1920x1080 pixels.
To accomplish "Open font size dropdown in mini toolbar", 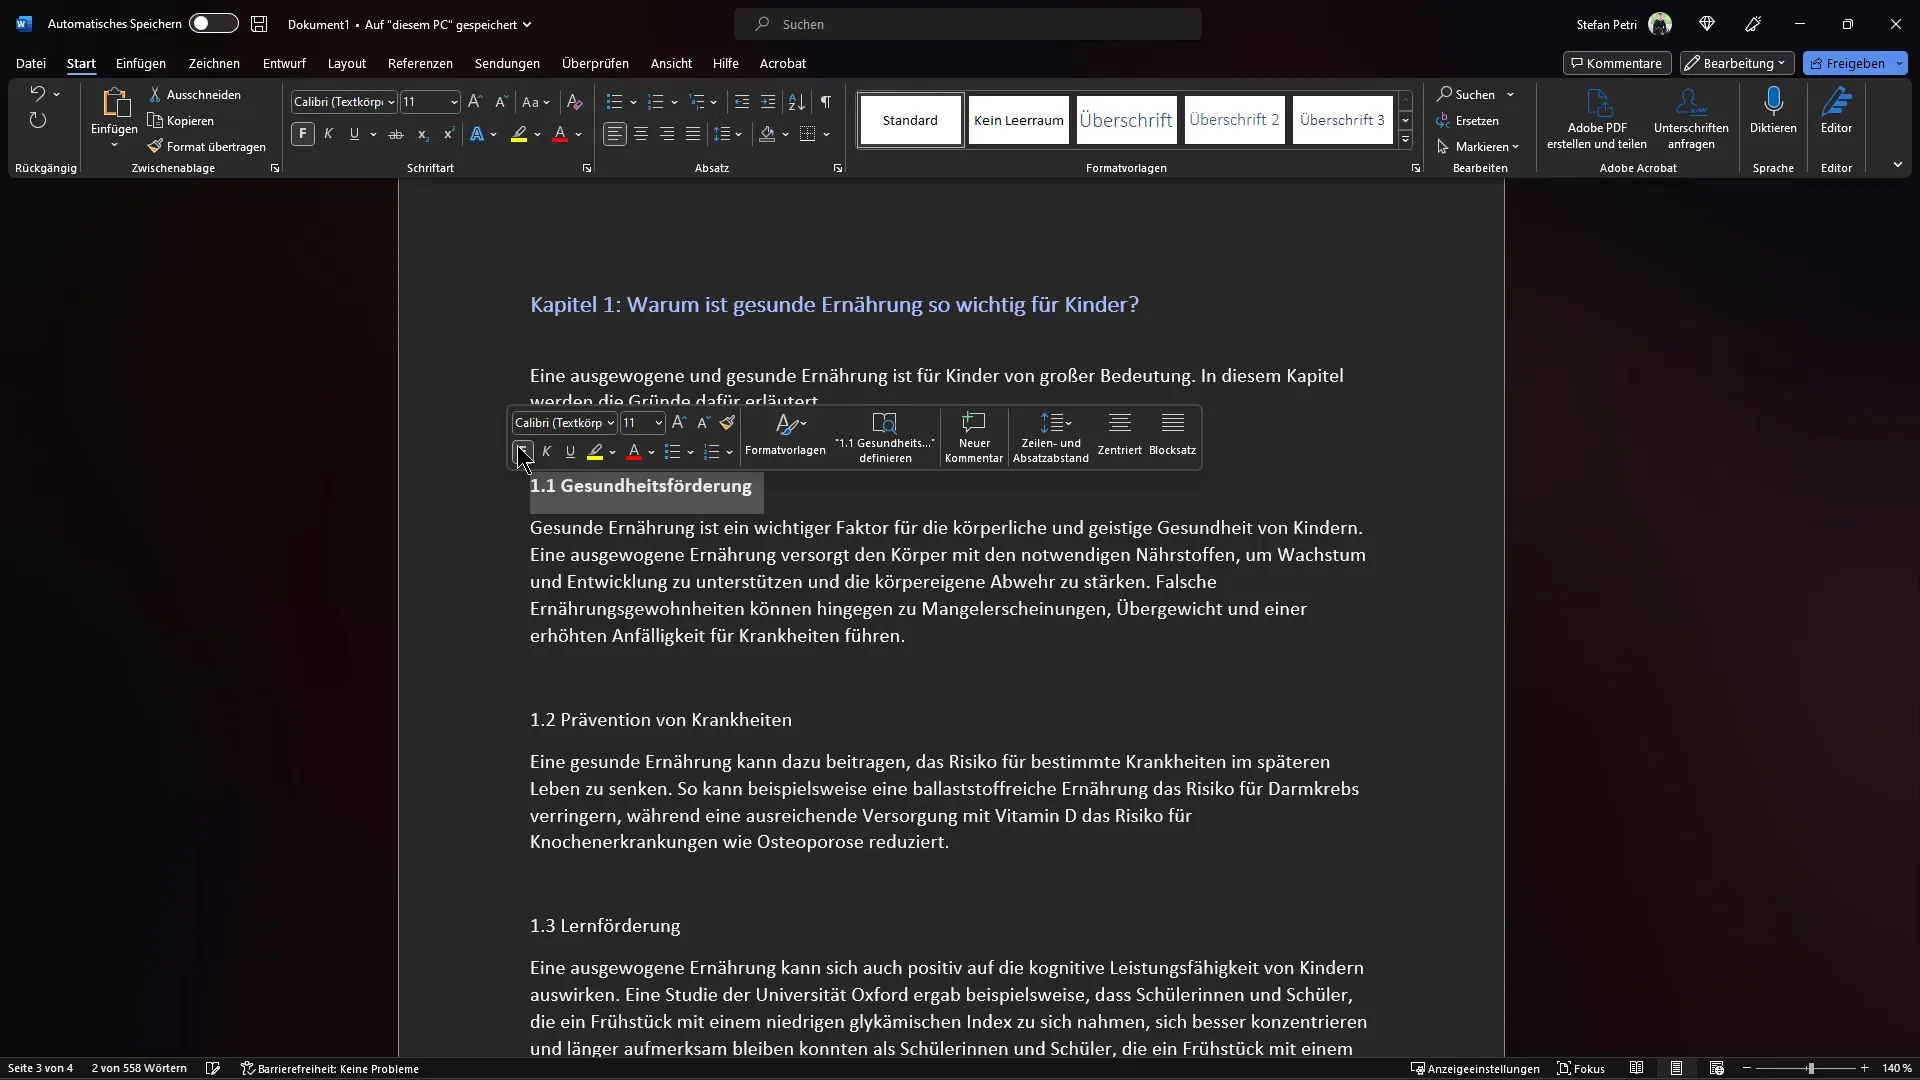I will tap(658, 423).
